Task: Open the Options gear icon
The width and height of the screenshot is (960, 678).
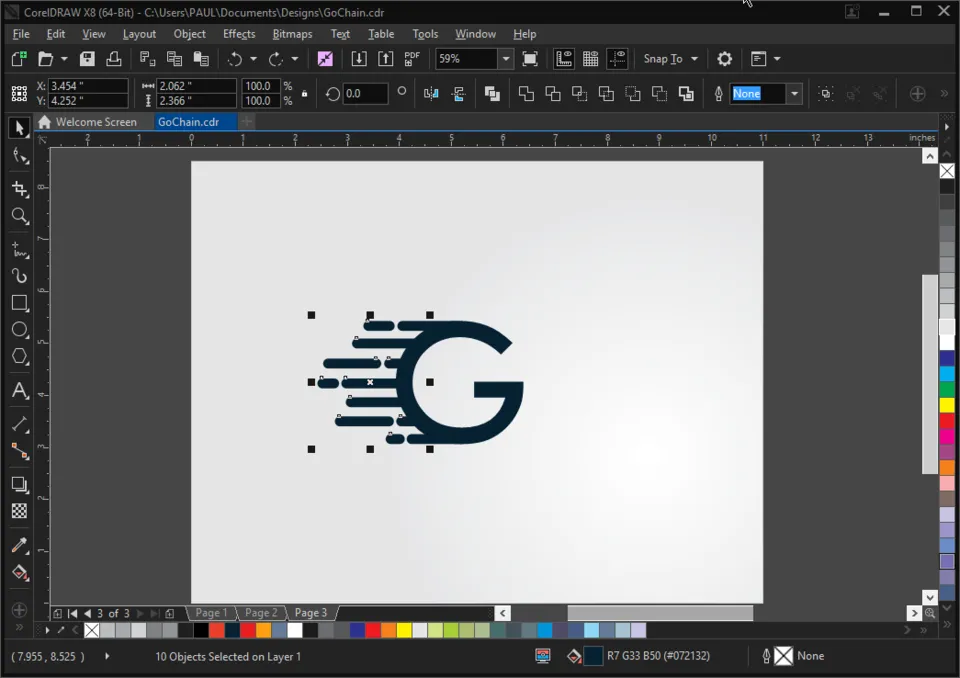Action: (724, 59)
